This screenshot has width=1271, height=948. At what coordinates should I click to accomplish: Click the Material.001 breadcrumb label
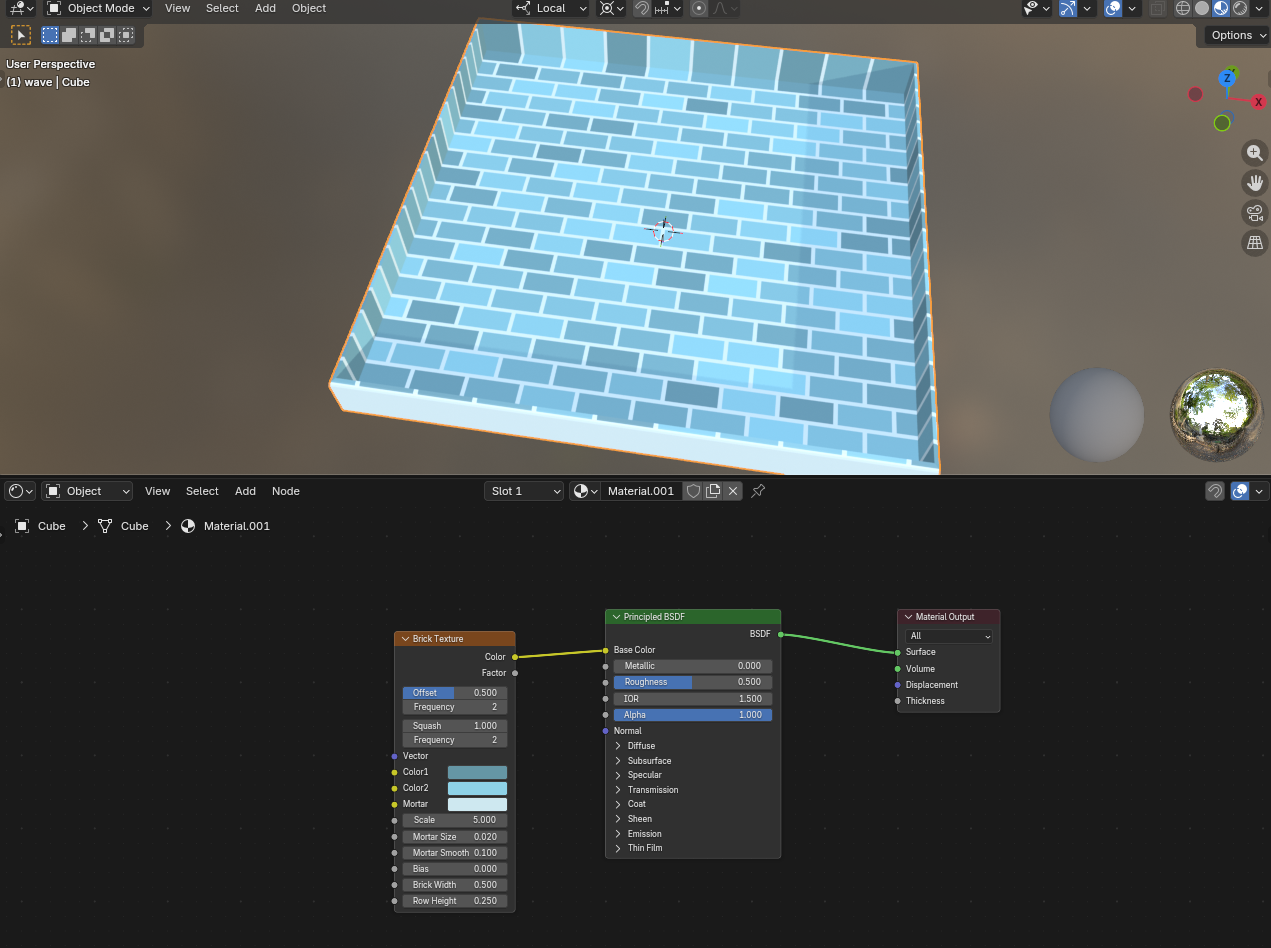(x=237, y=526)
